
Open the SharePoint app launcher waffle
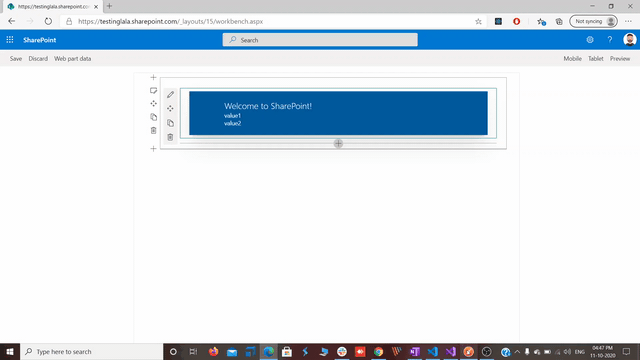(10, 40)
